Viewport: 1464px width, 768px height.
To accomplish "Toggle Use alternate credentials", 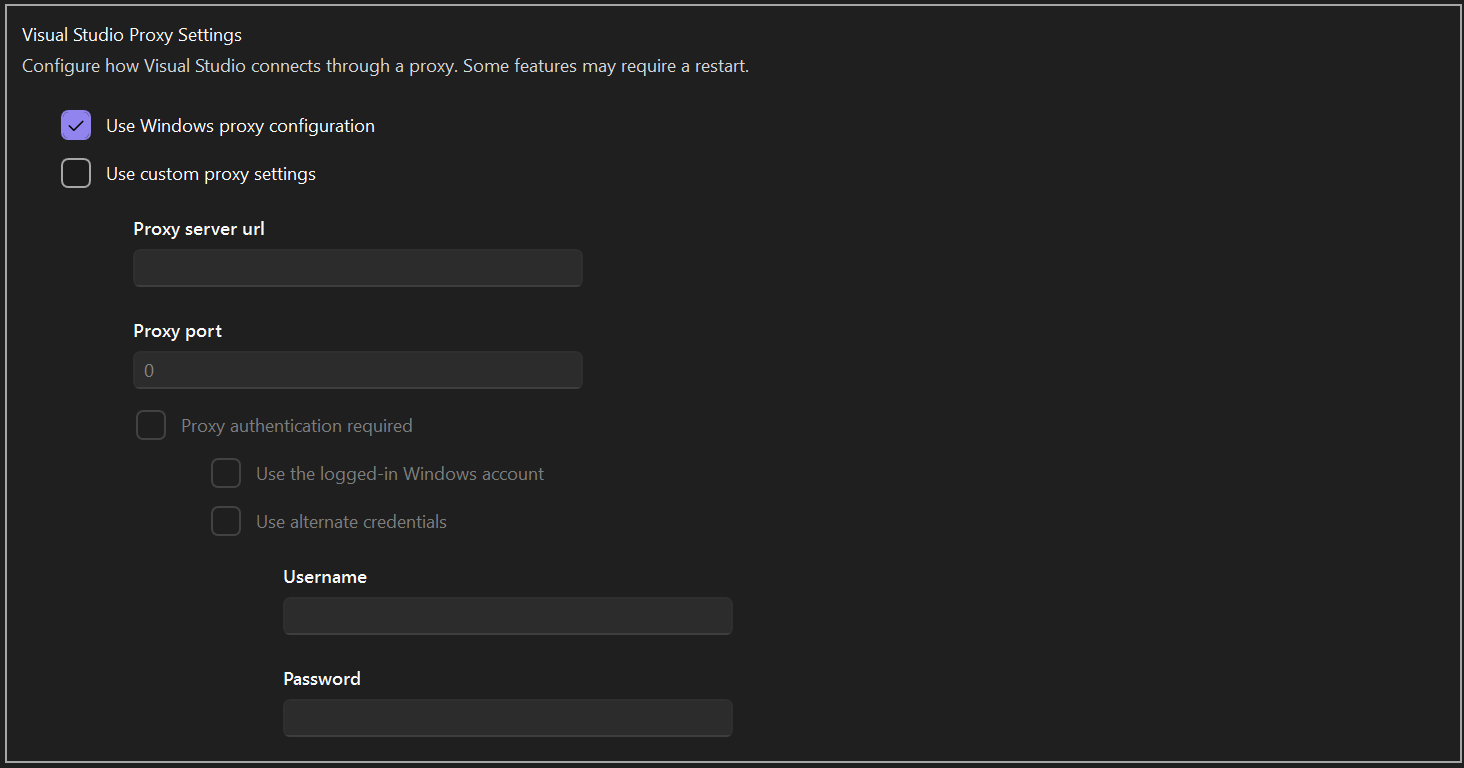I will (x=226, y=521).
